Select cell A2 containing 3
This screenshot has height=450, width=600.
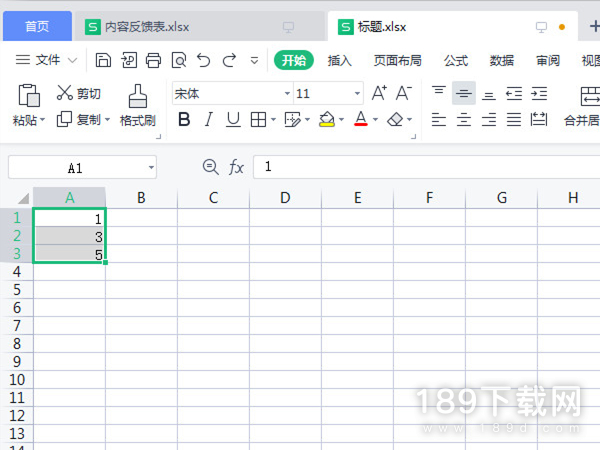pos(69,236)
